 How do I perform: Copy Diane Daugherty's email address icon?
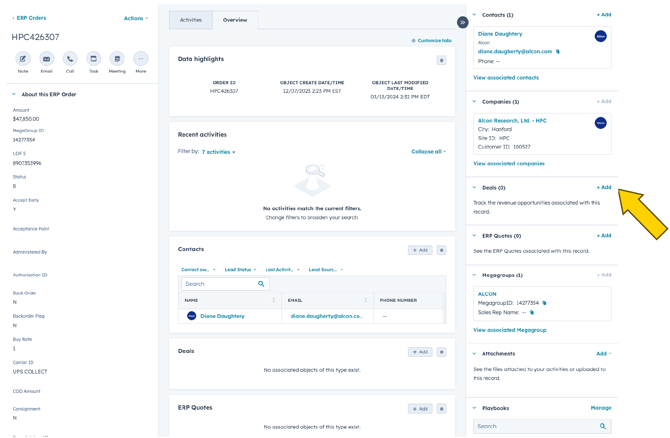[558, 51]
